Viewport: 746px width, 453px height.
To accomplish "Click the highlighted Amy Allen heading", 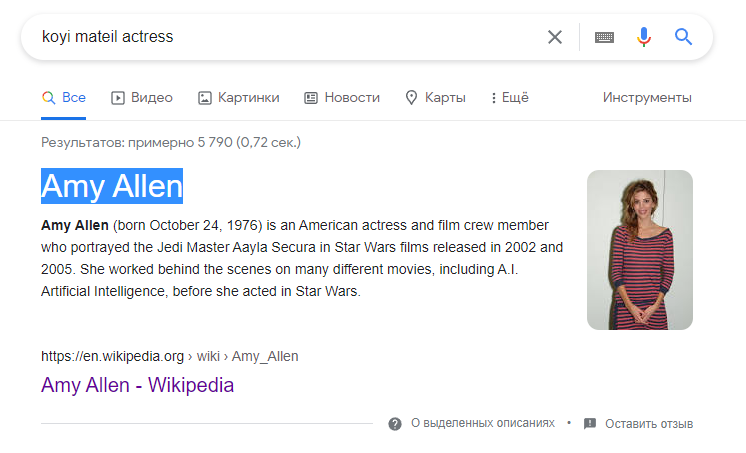I will (x=112, y=186).
